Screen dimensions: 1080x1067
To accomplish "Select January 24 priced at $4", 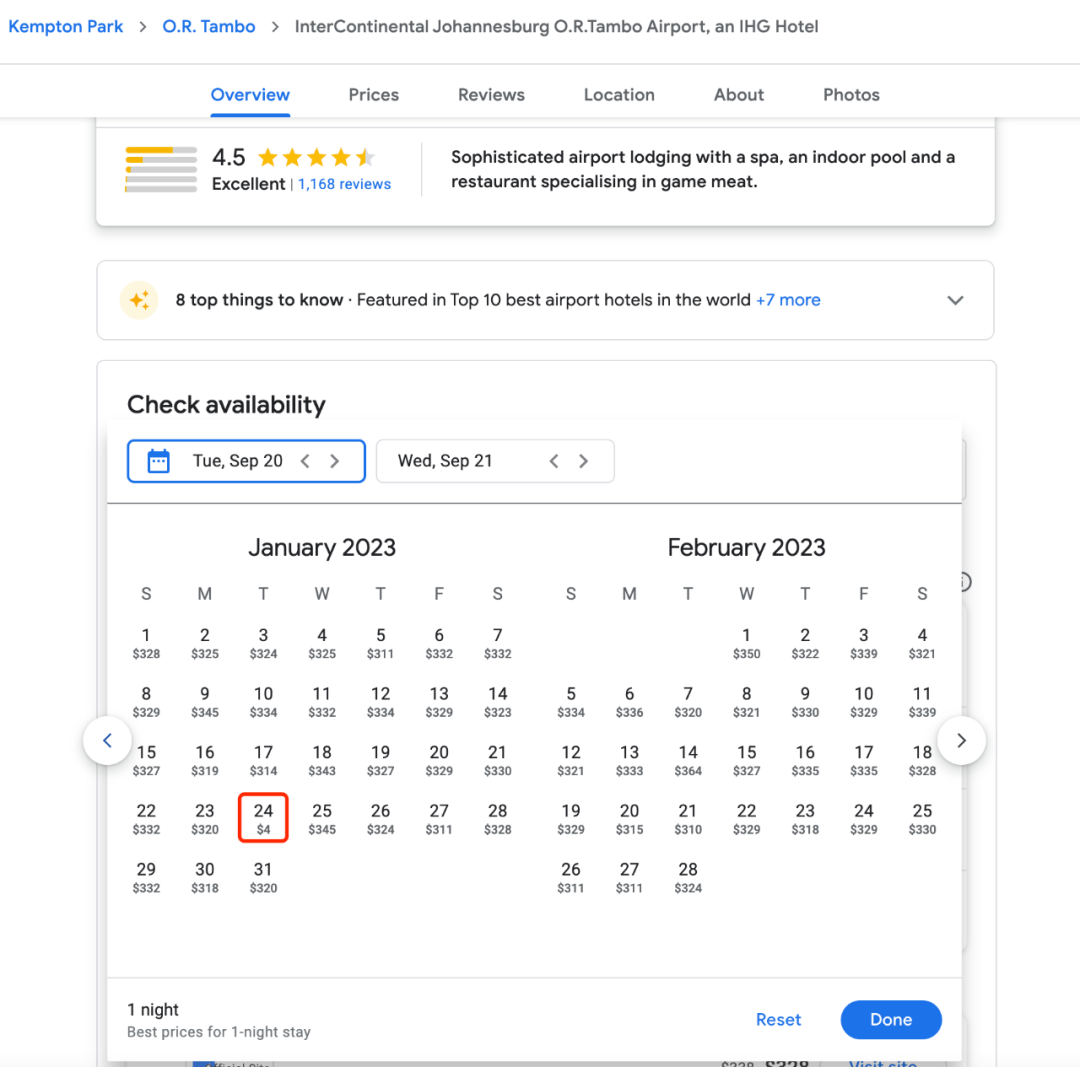I will click(263, 818).
